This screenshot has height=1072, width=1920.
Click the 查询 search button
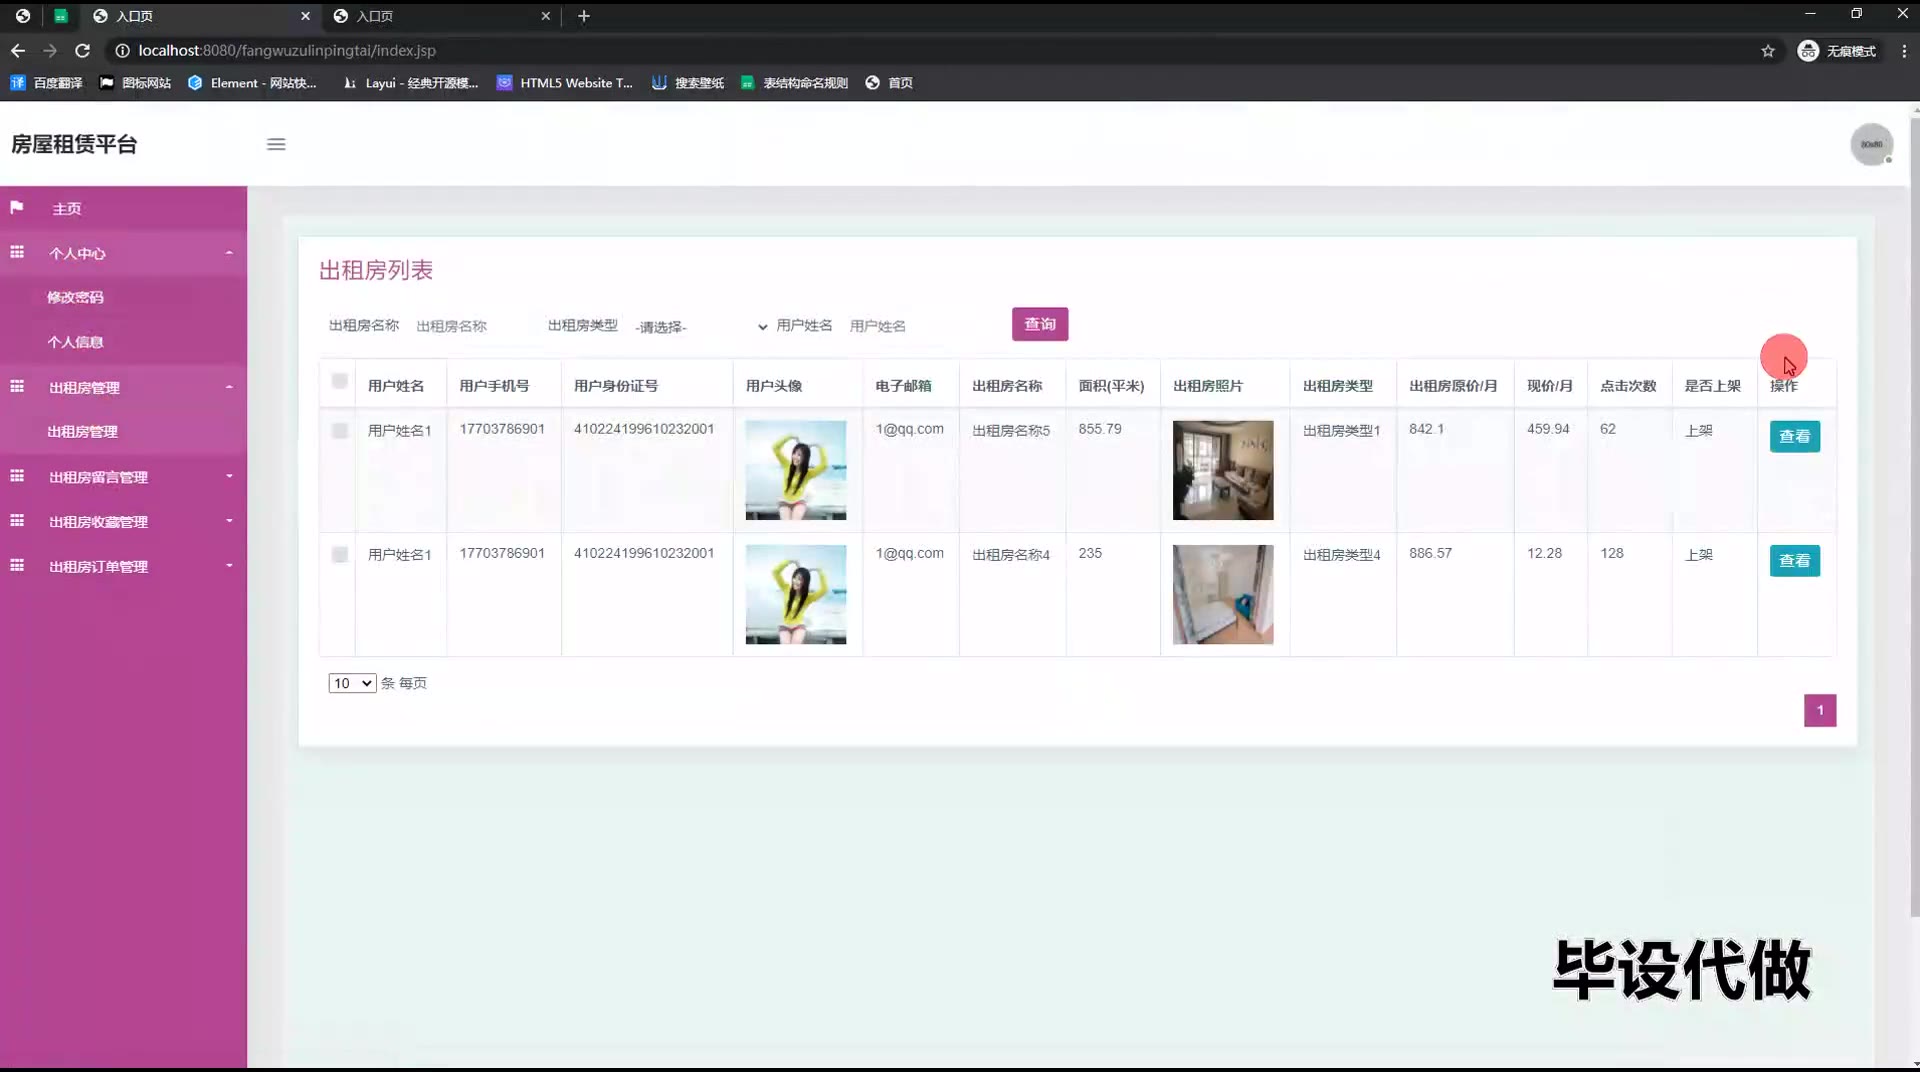click(1040, 324)
